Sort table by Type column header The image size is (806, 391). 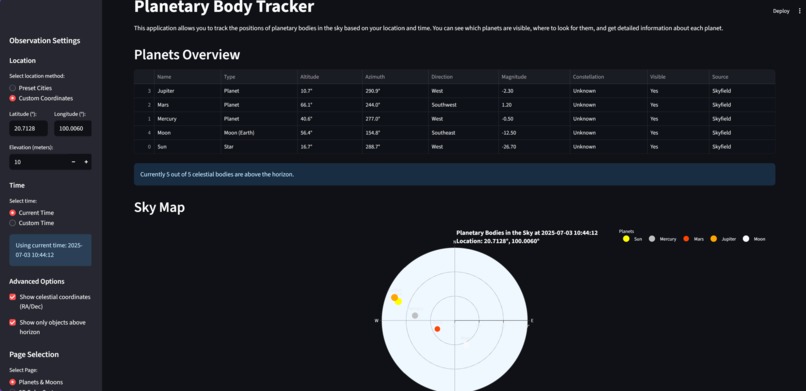coord(259,77)
